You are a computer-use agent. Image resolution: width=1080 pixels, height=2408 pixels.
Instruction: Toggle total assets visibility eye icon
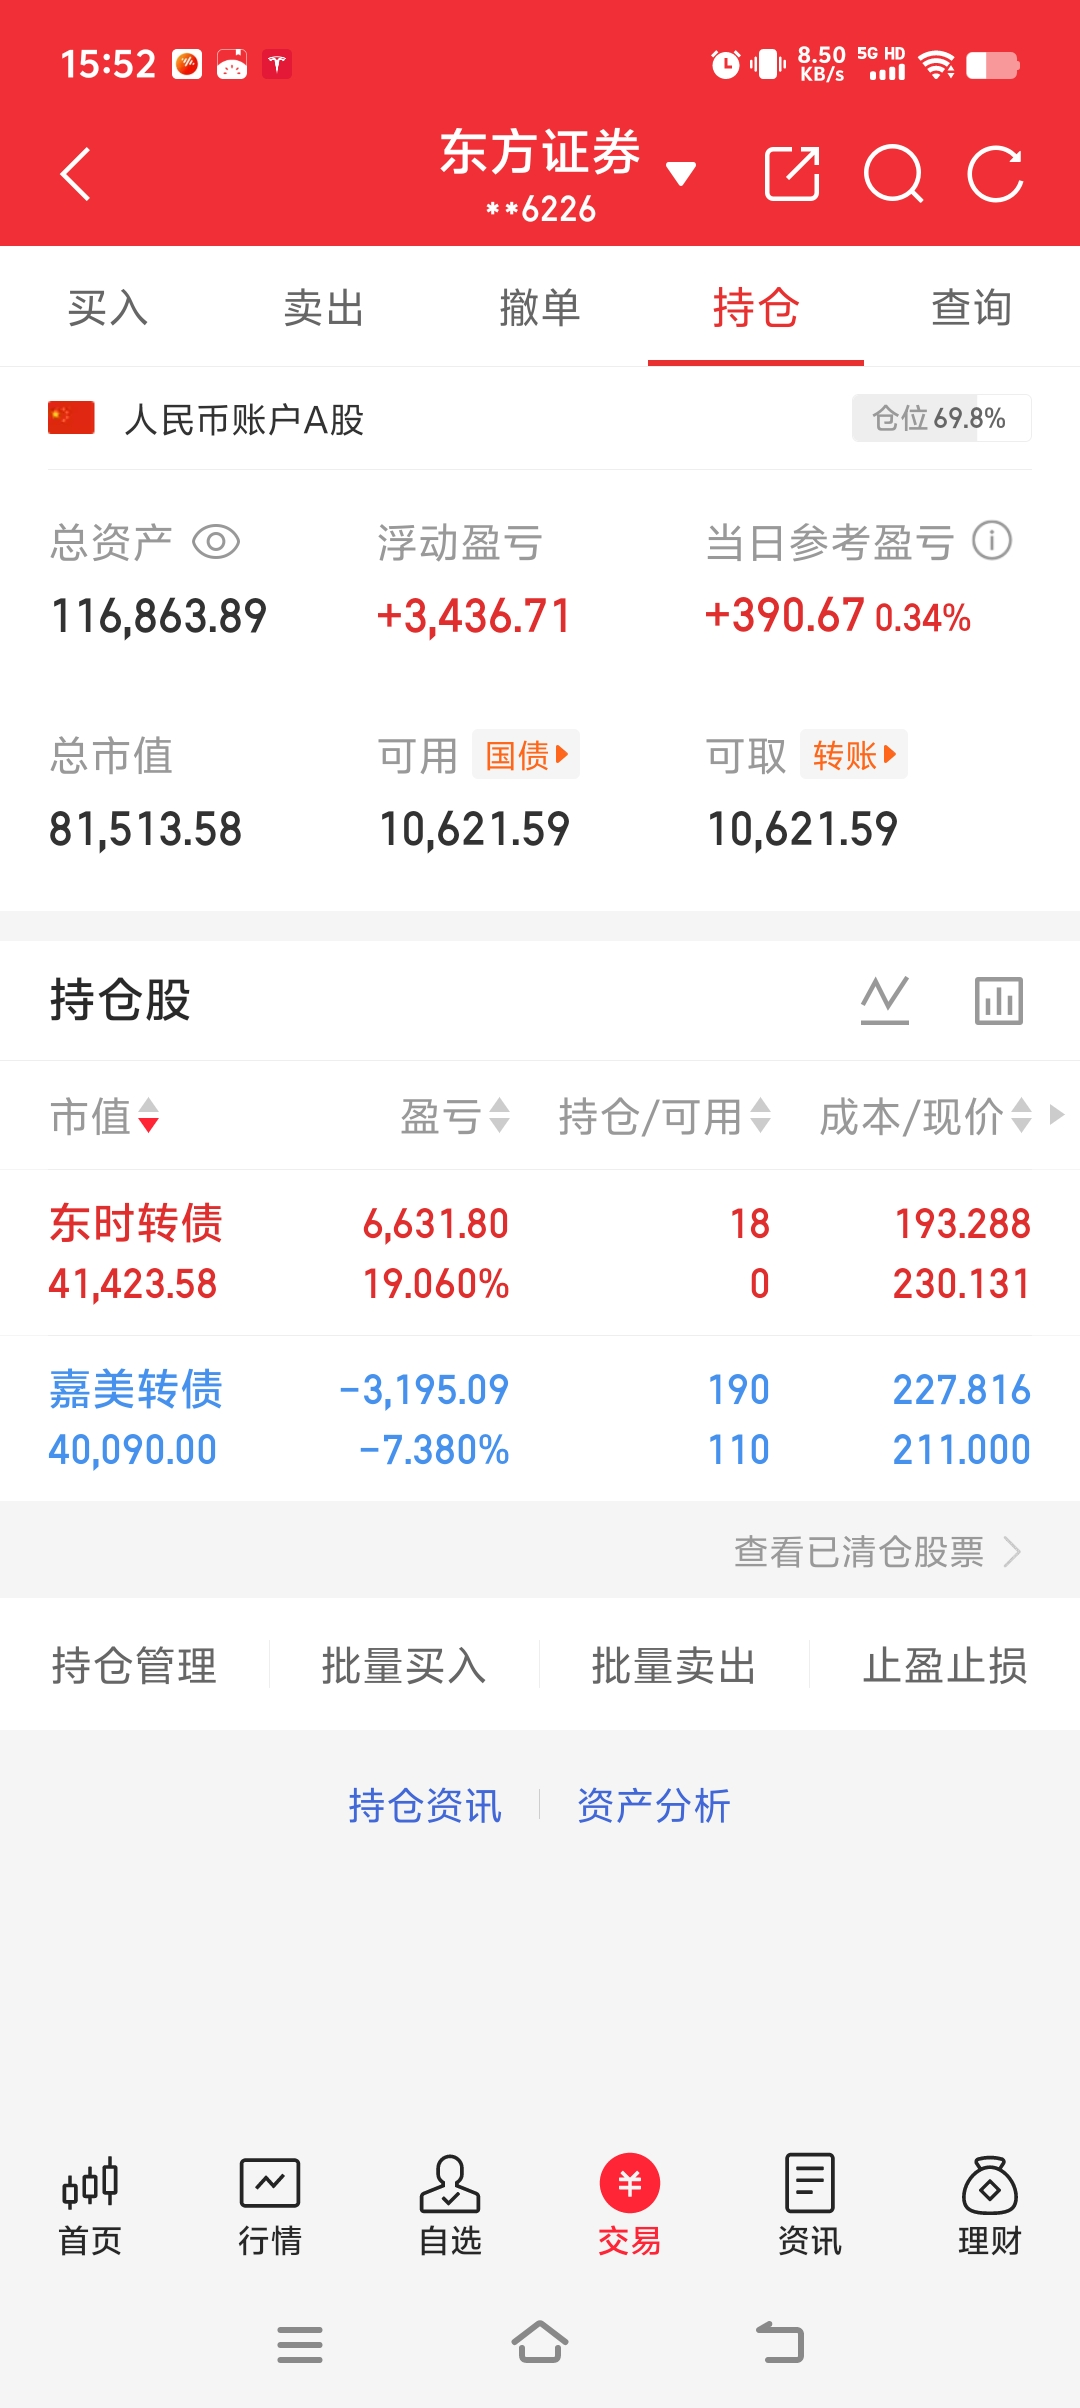point(216,542)
